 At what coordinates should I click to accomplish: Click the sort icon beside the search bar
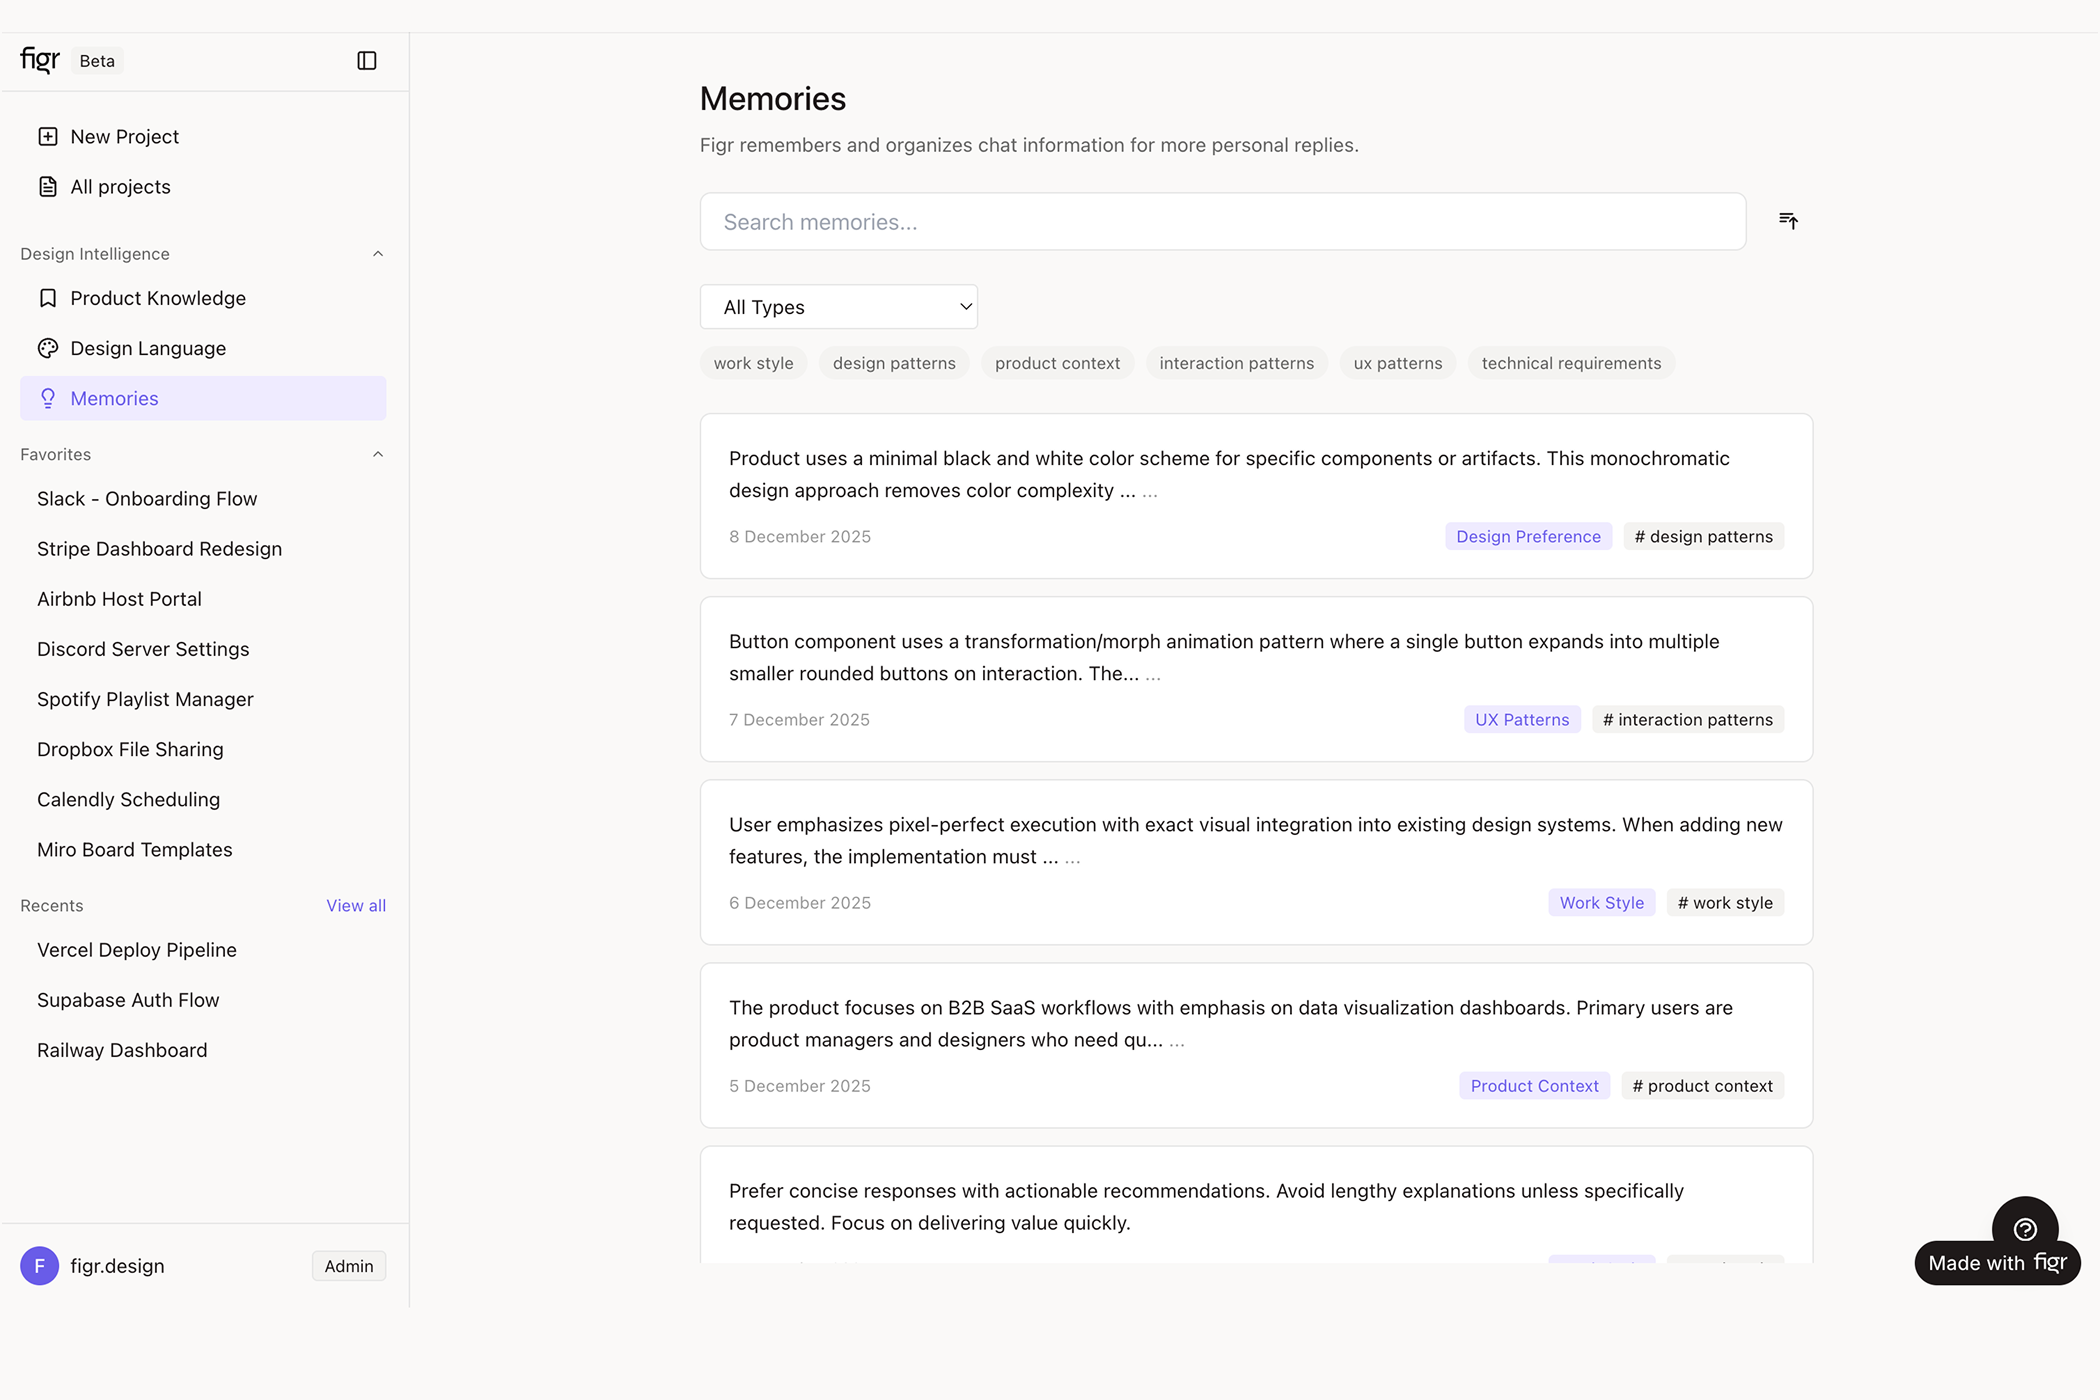click(1789, 220)
